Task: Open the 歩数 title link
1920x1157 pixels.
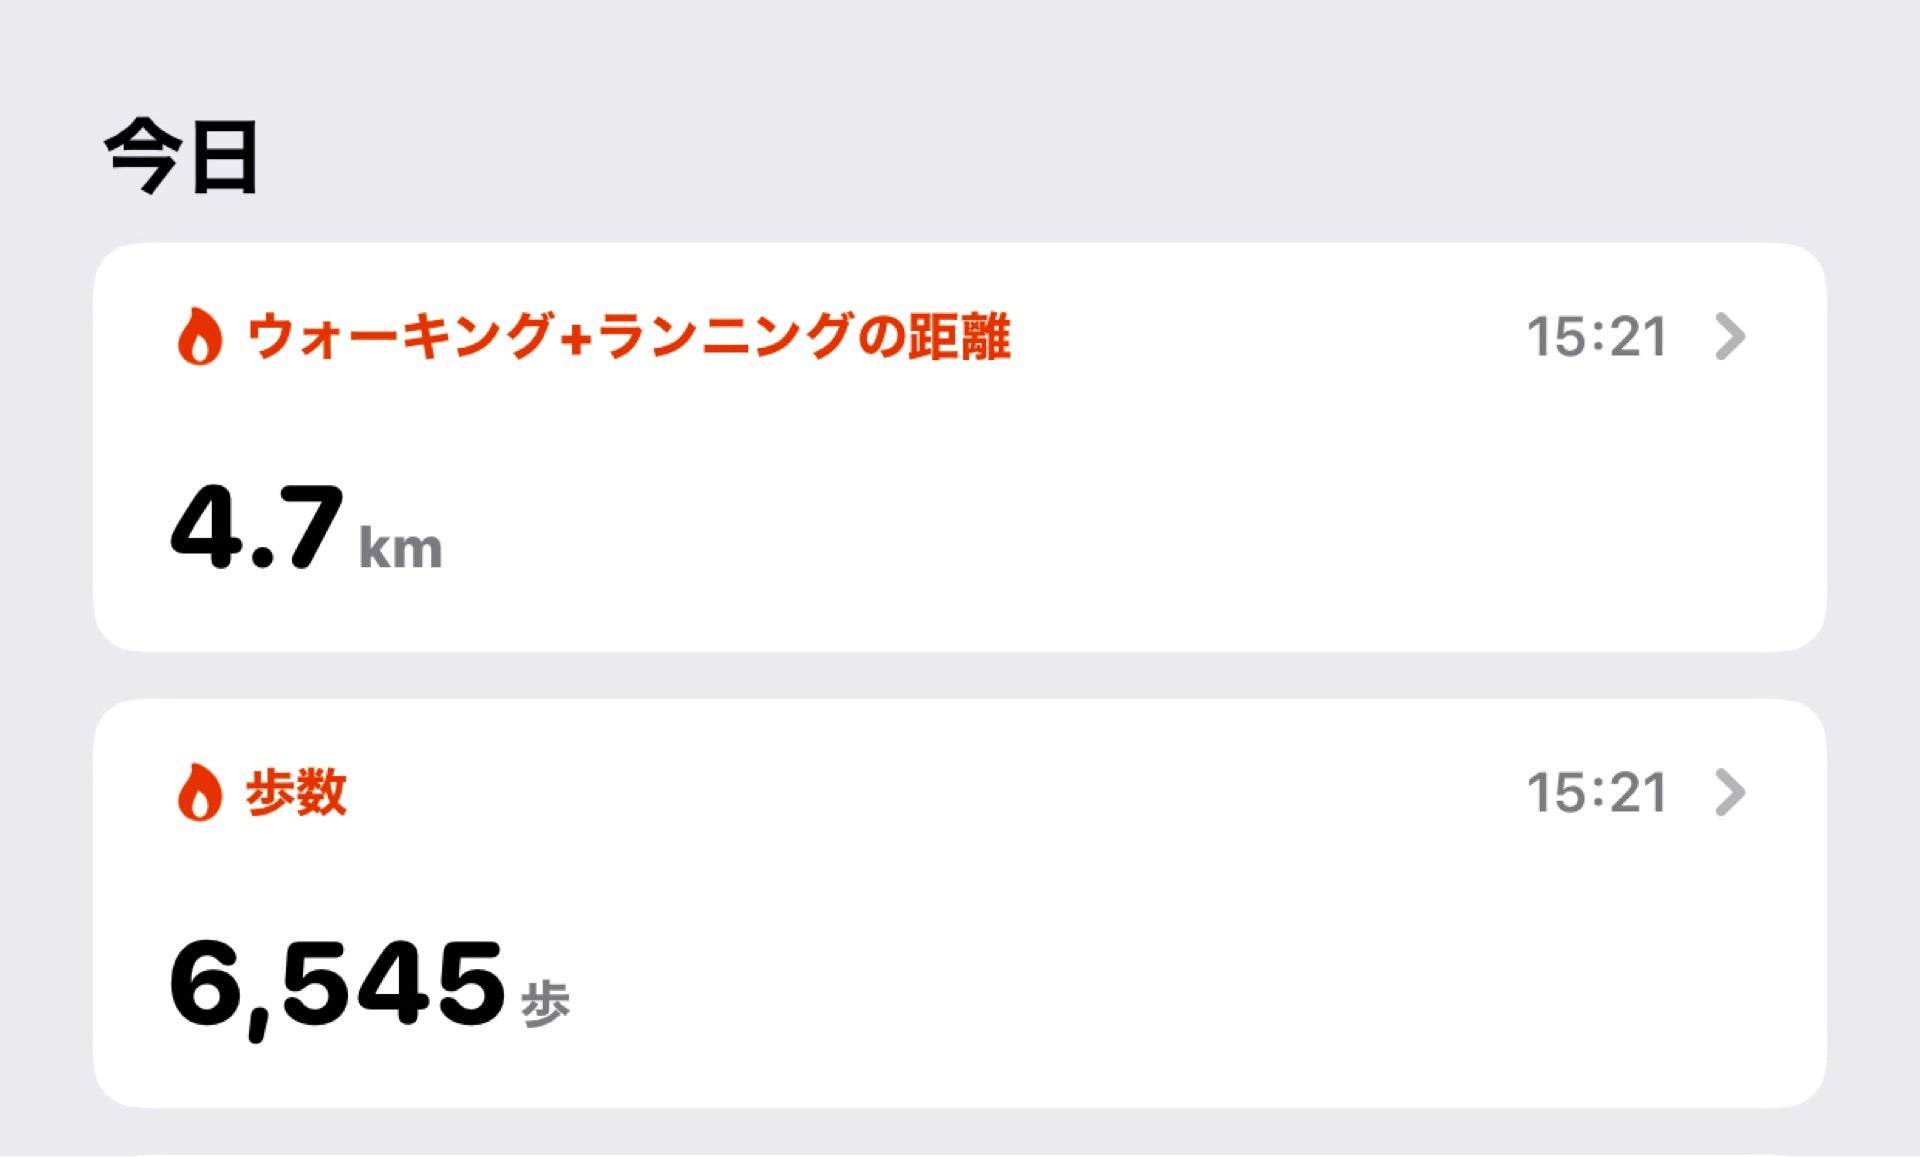Action: pyautogui.click(x=296, y=792)
